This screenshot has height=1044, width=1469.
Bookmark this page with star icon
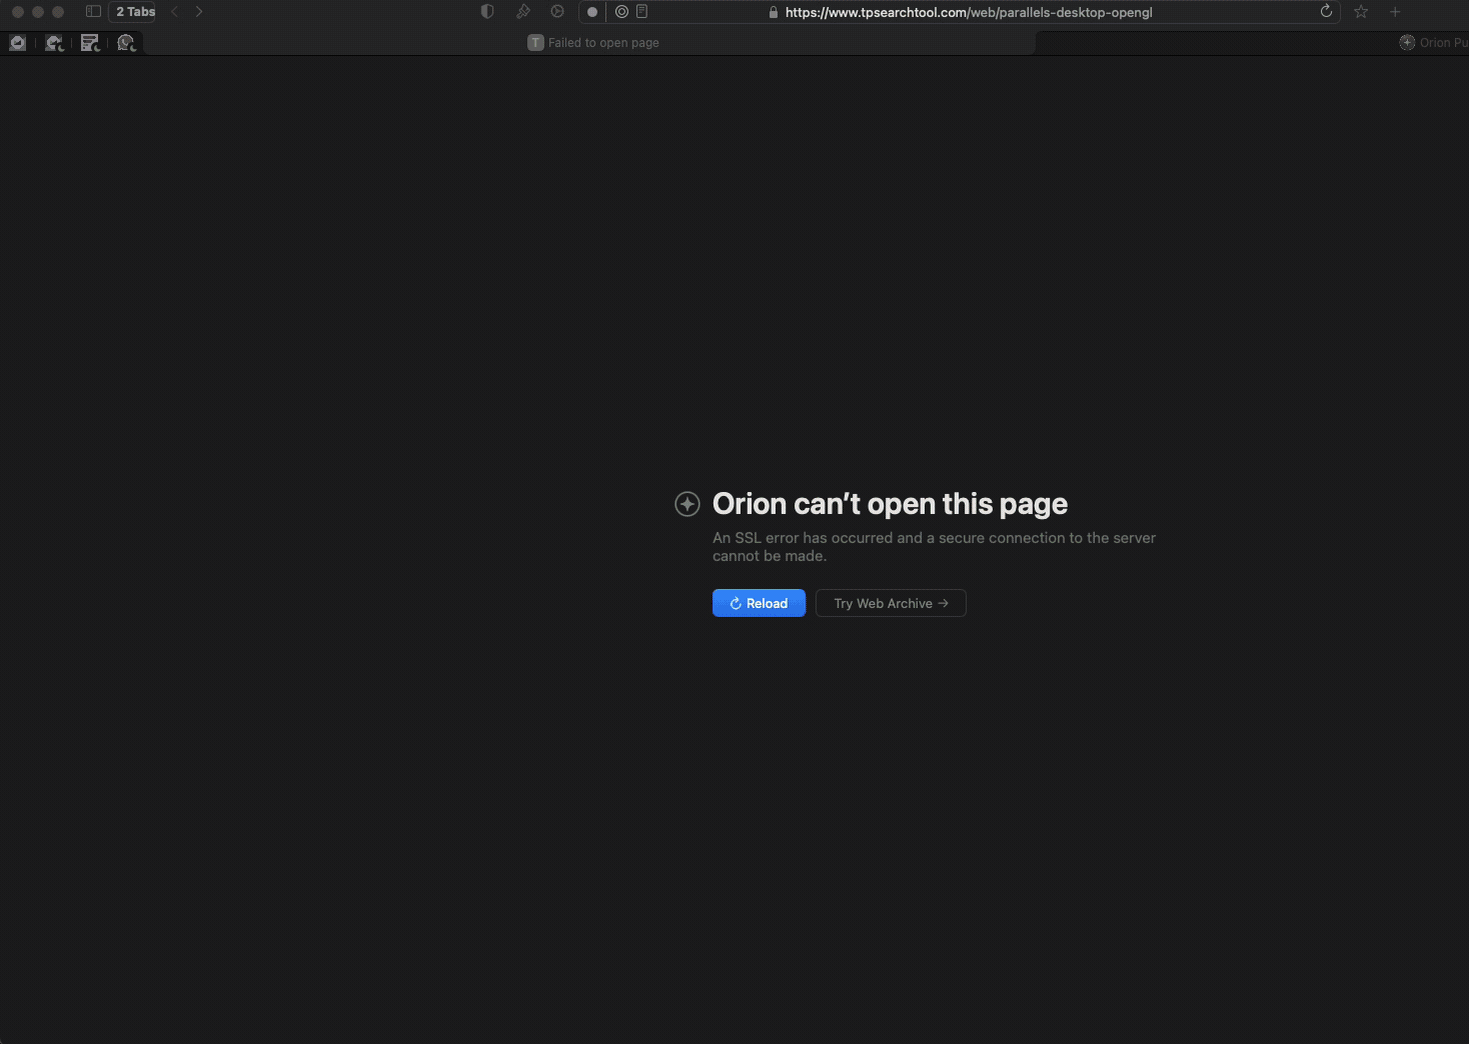click(1361, 12)
